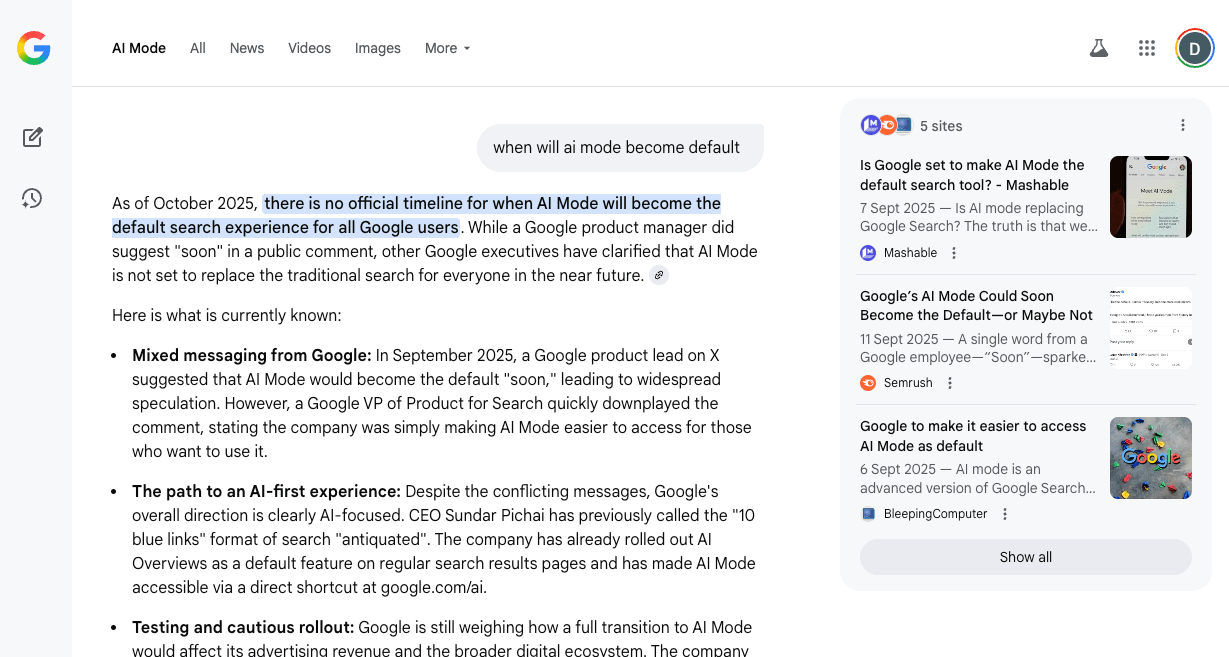This screenshot has height=657, width=1229.
Task: Switch to the Videos tab
Action: (x=309, y=48)
